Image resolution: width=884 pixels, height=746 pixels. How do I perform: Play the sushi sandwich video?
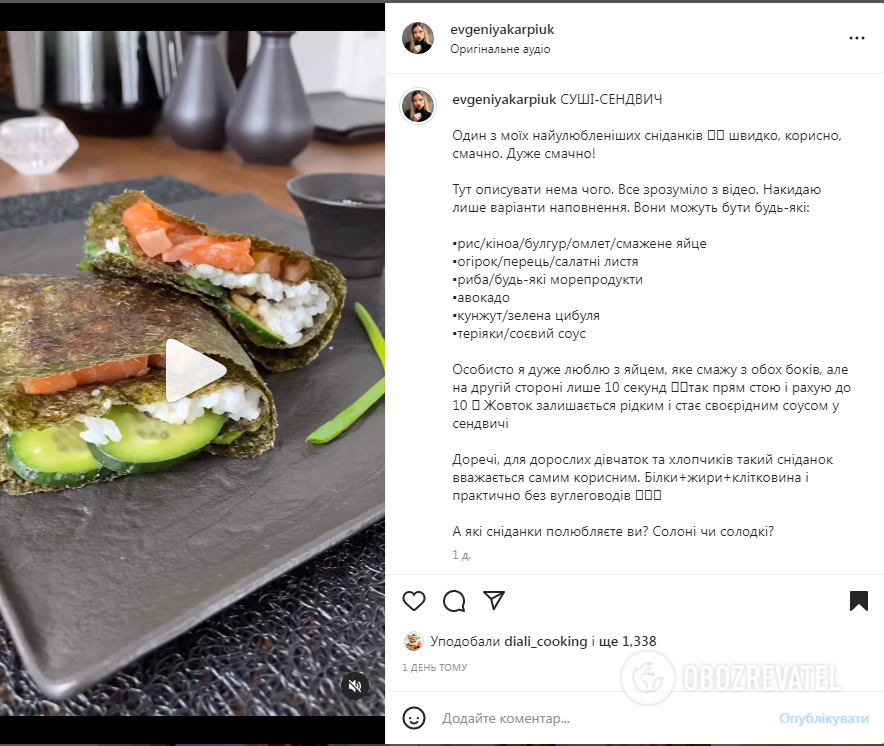(x=196, y=371)
